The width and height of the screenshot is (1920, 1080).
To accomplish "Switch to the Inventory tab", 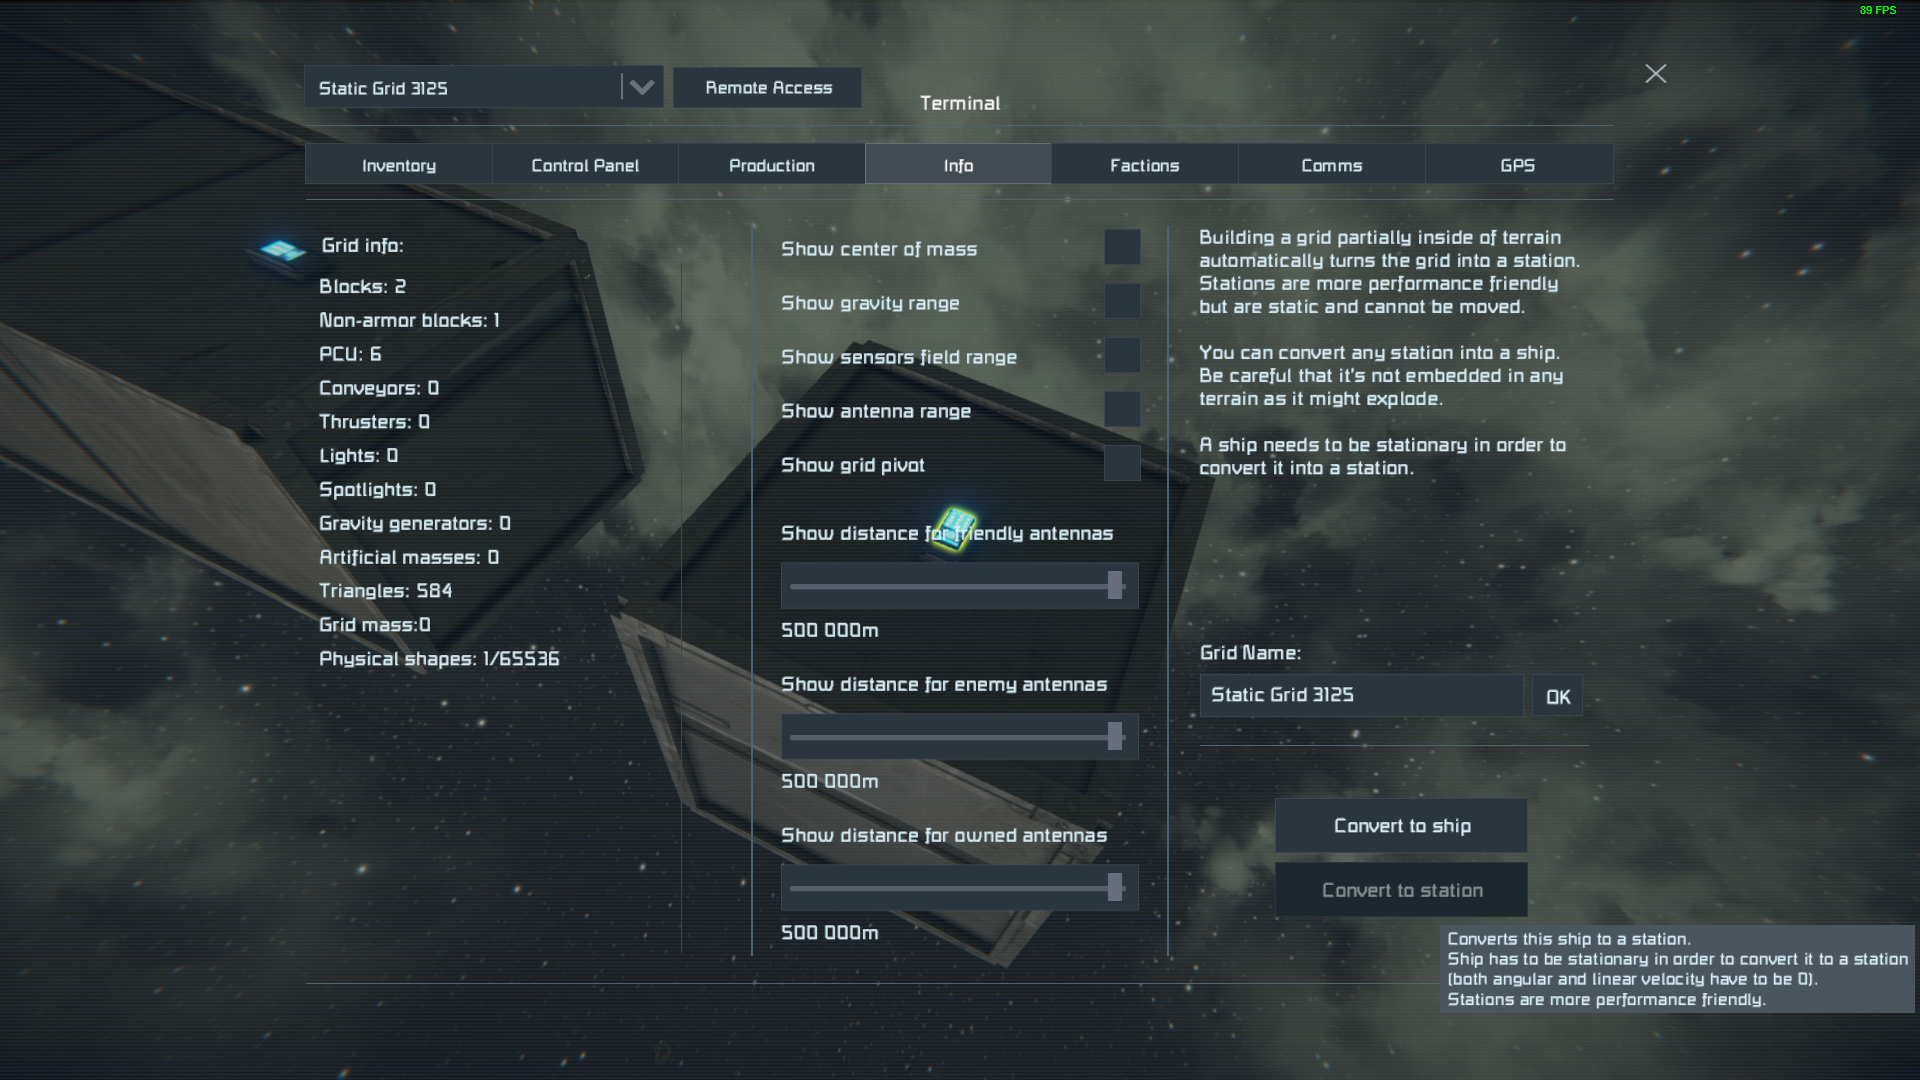I will tap(398, 165).
